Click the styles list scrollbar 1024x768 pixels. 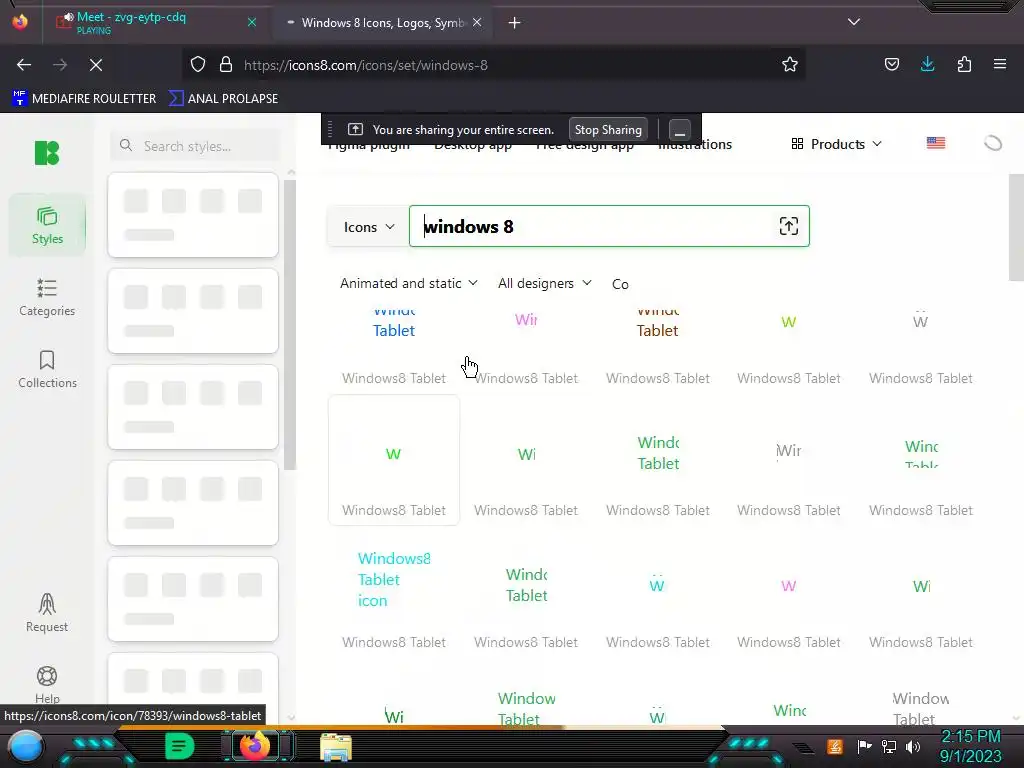[x=290, y=325]
